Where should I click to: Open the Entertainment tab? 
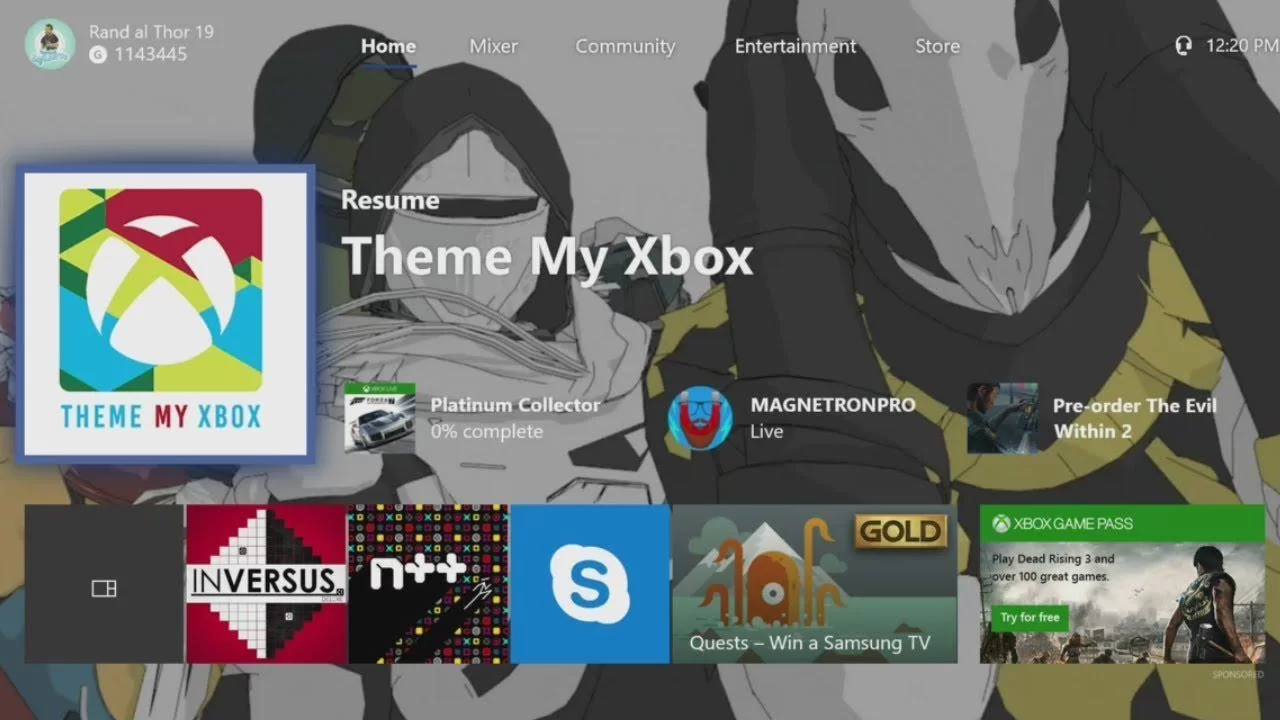pyautogui.click(x=795, y=46)
